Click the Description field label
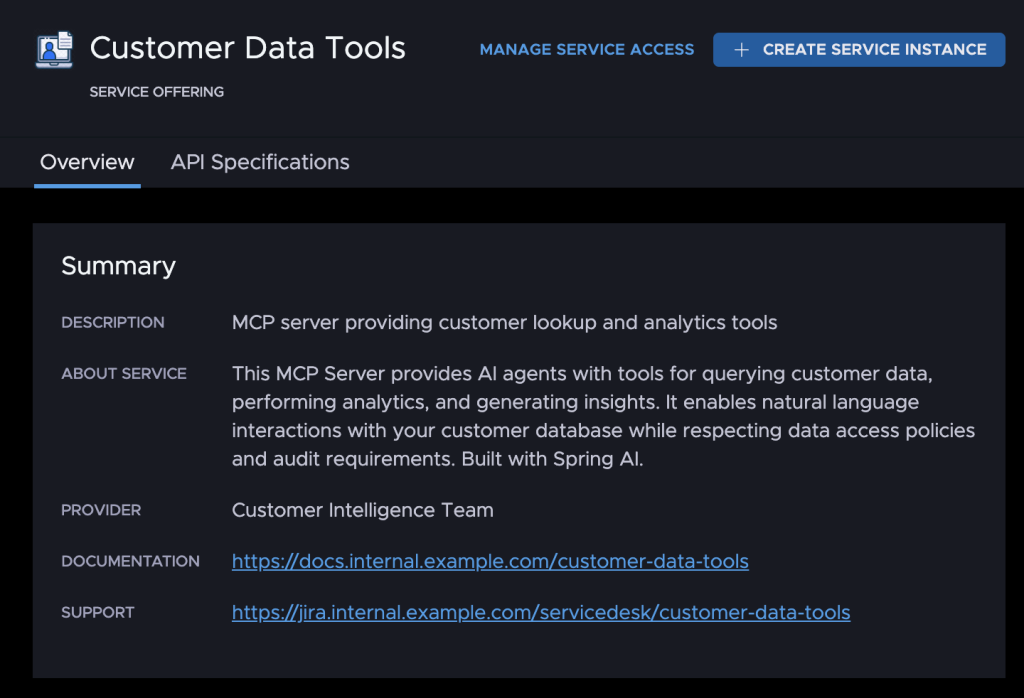Viewport: 1024px width, 698px height. (113, 322)
